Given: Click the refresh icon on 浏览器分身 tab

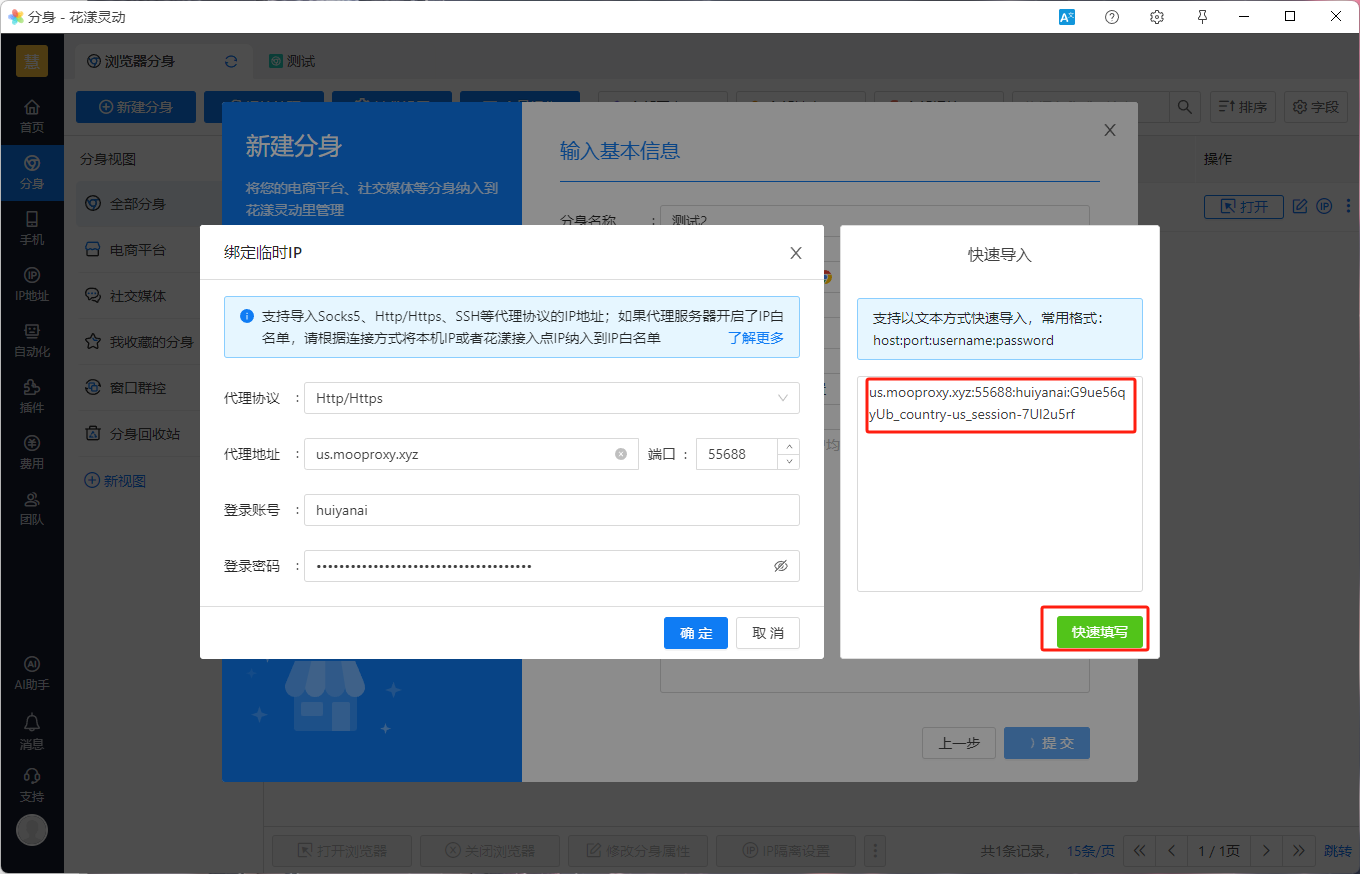Looking at the screenshot, I should click(231, 61).
